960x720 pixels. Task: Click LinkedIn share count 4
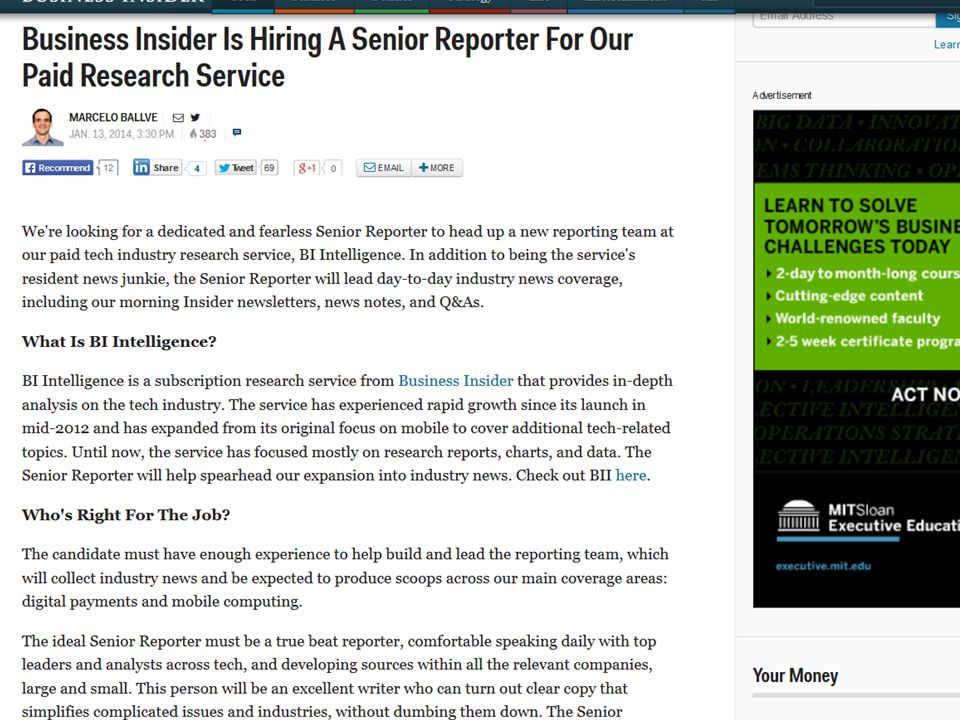pyautogui.click(x=197, y=168)
